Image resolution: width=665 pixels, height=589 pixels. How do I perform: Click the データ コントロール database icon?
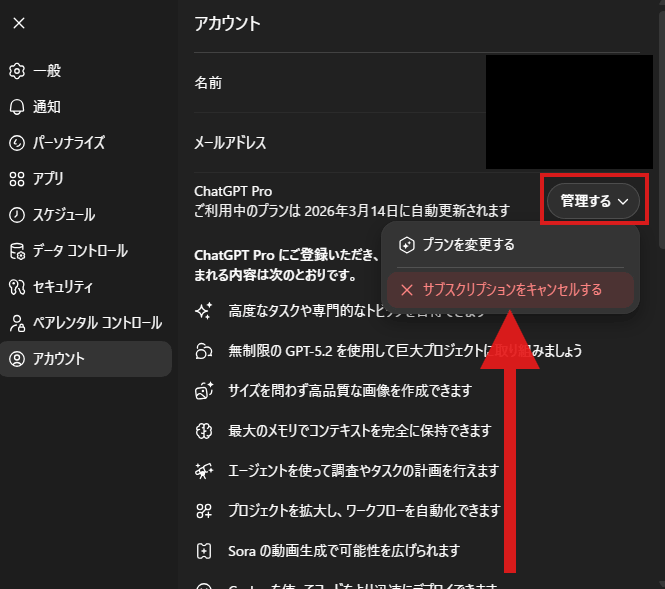click(x=16, y=251)
